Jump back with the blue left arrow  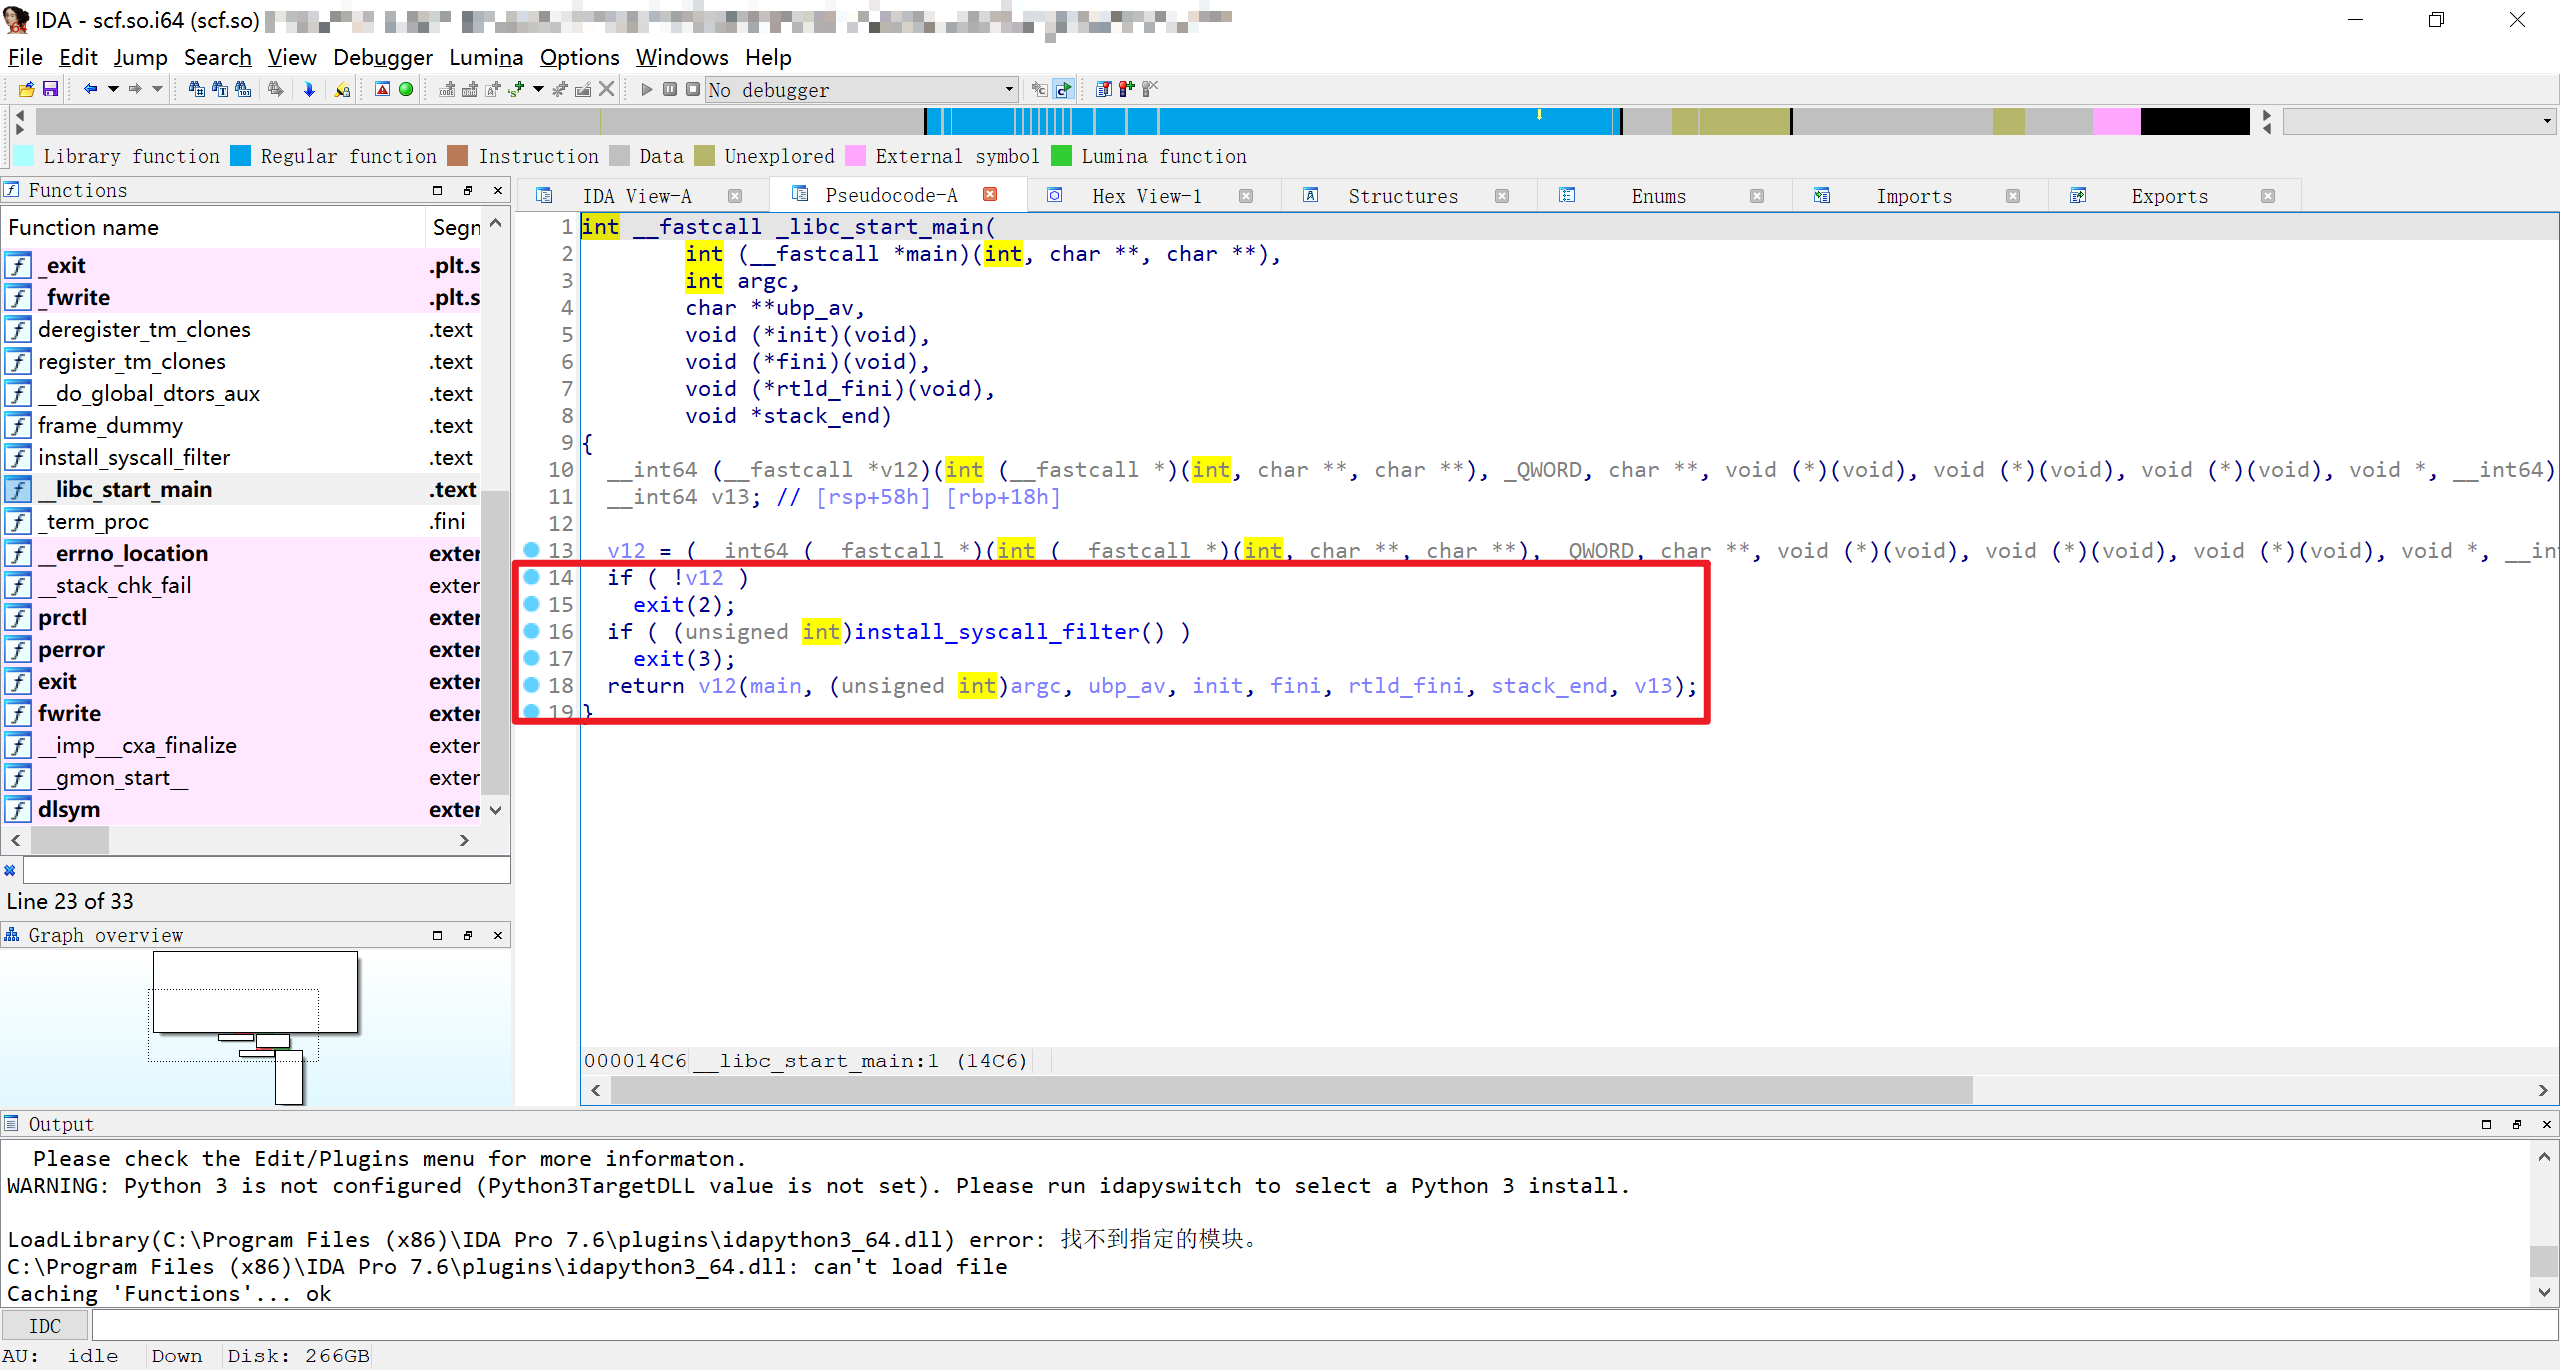(91, 89)
